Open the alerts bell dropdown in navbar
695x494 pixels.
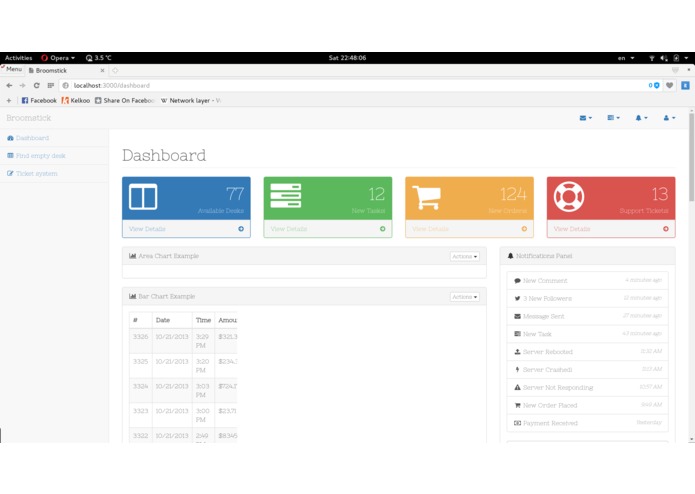pyautogui.click(x=641, y=118)
